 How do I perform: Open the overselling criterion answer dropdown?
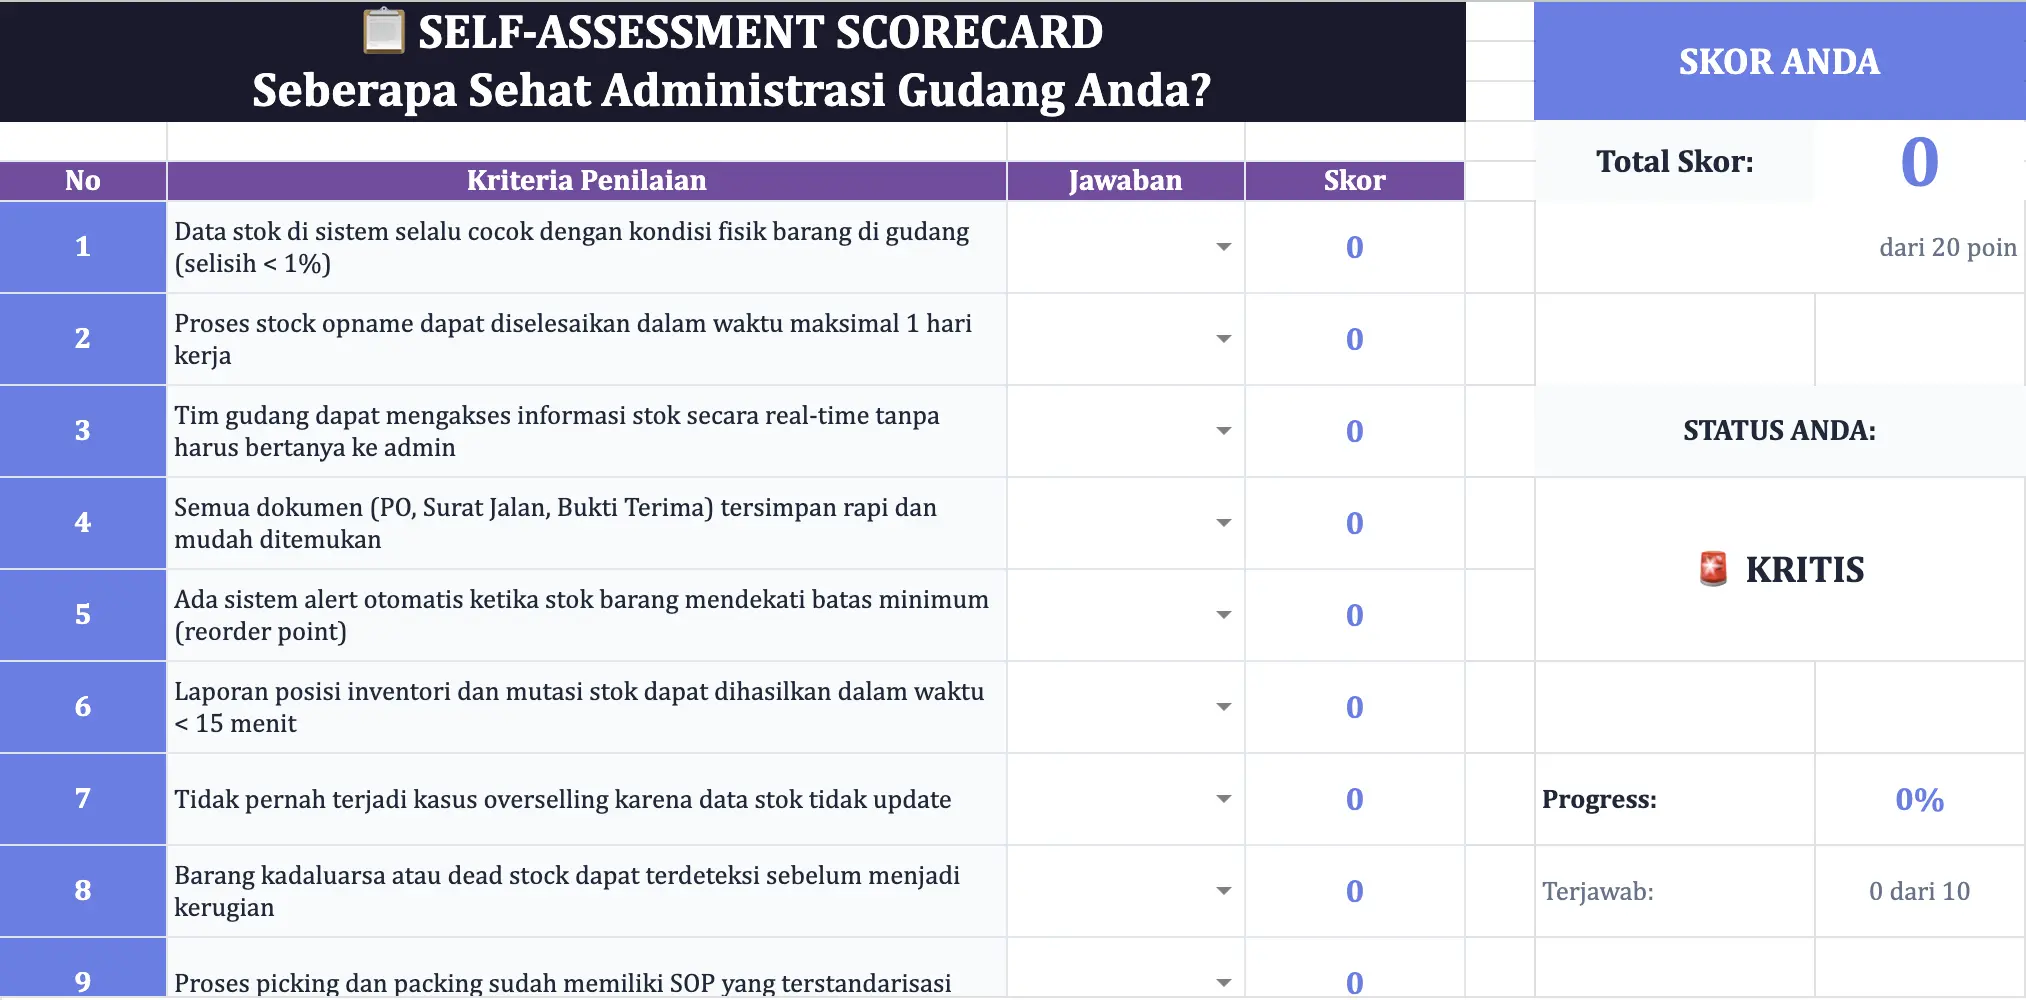[1223, 799]
